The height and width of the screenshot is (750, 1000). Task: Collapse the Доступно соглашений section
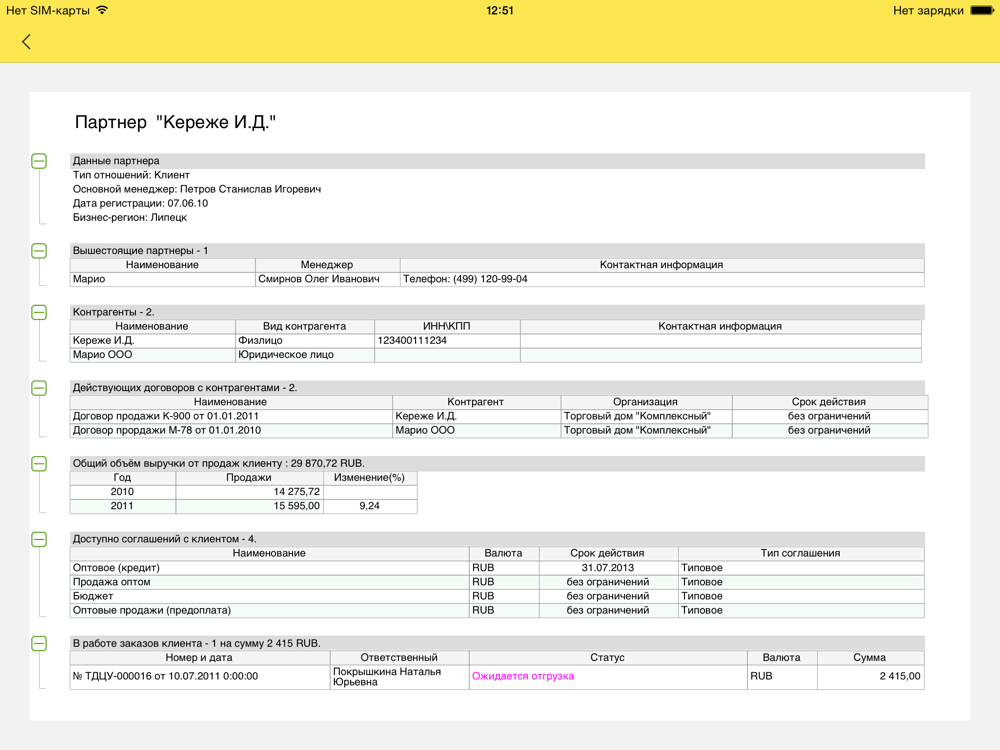(39, 540)
